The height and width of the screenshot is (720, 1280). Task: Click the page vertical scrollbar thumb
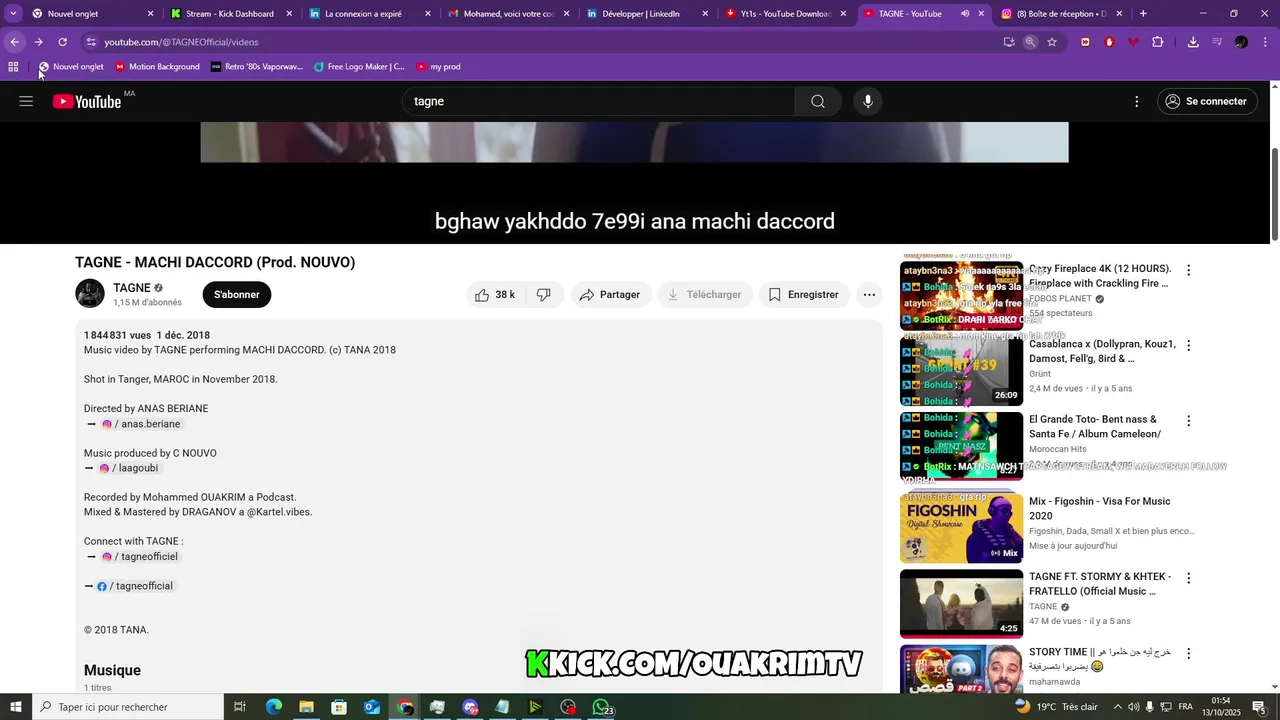(x=1274, y=195)
